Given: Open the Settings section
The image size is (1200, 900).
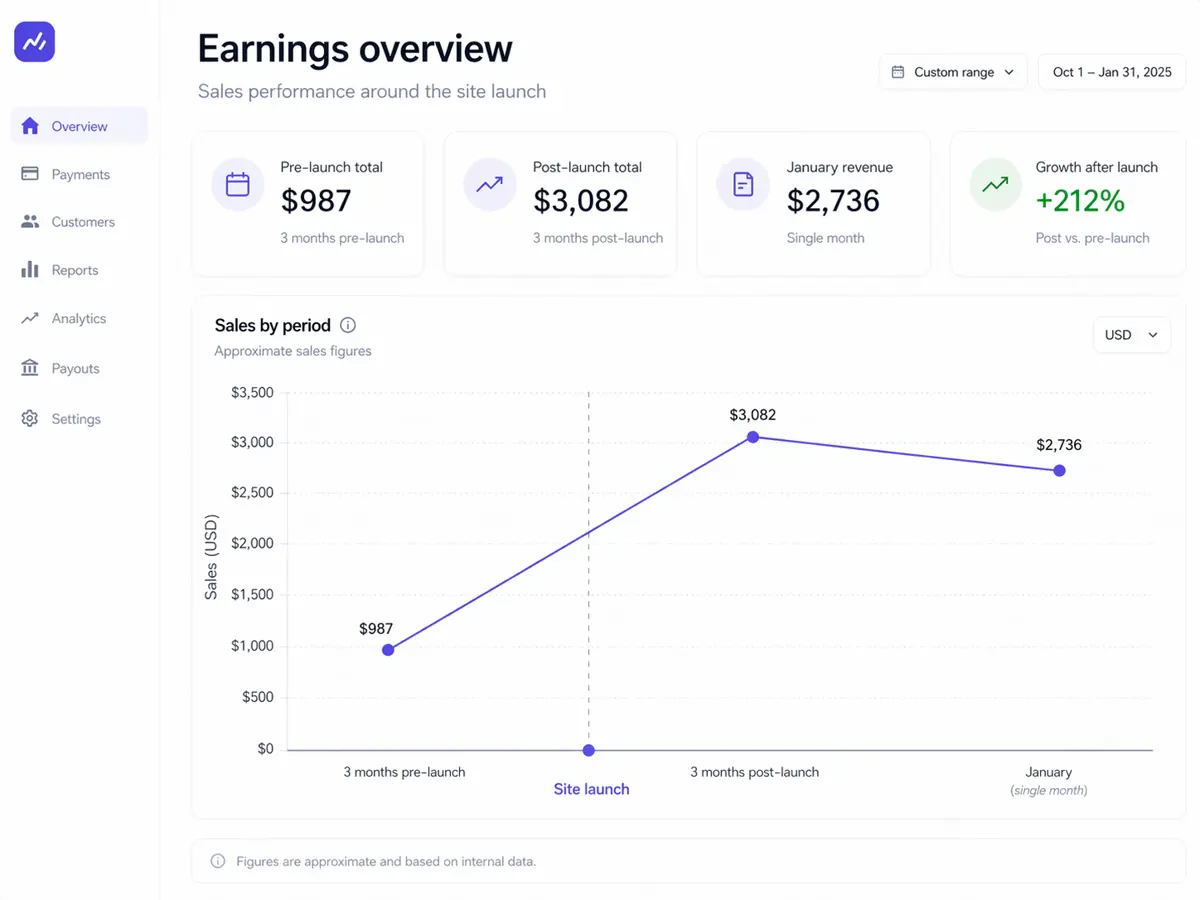Looking at the screenshot, I should 79,419.
